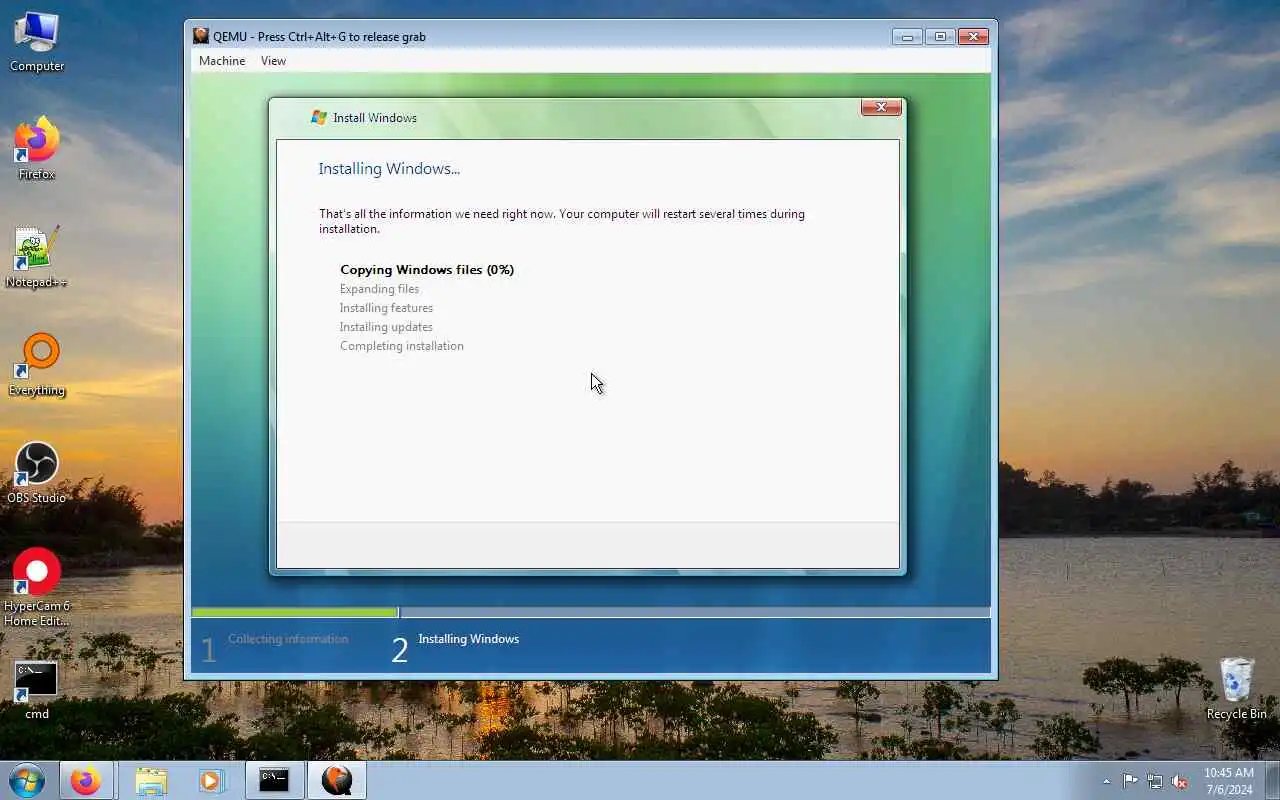Select the OBS Studio desktop shortcut
Viewport: 1280px width, 800px height.
pyautogui.click(x=37, y=473)
